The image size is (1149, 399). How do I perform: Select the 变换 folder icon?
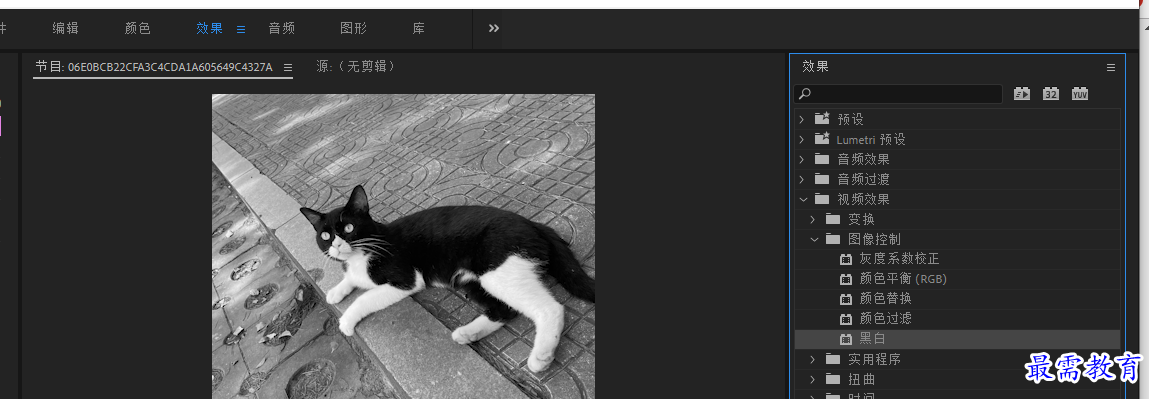click(832, 219)
